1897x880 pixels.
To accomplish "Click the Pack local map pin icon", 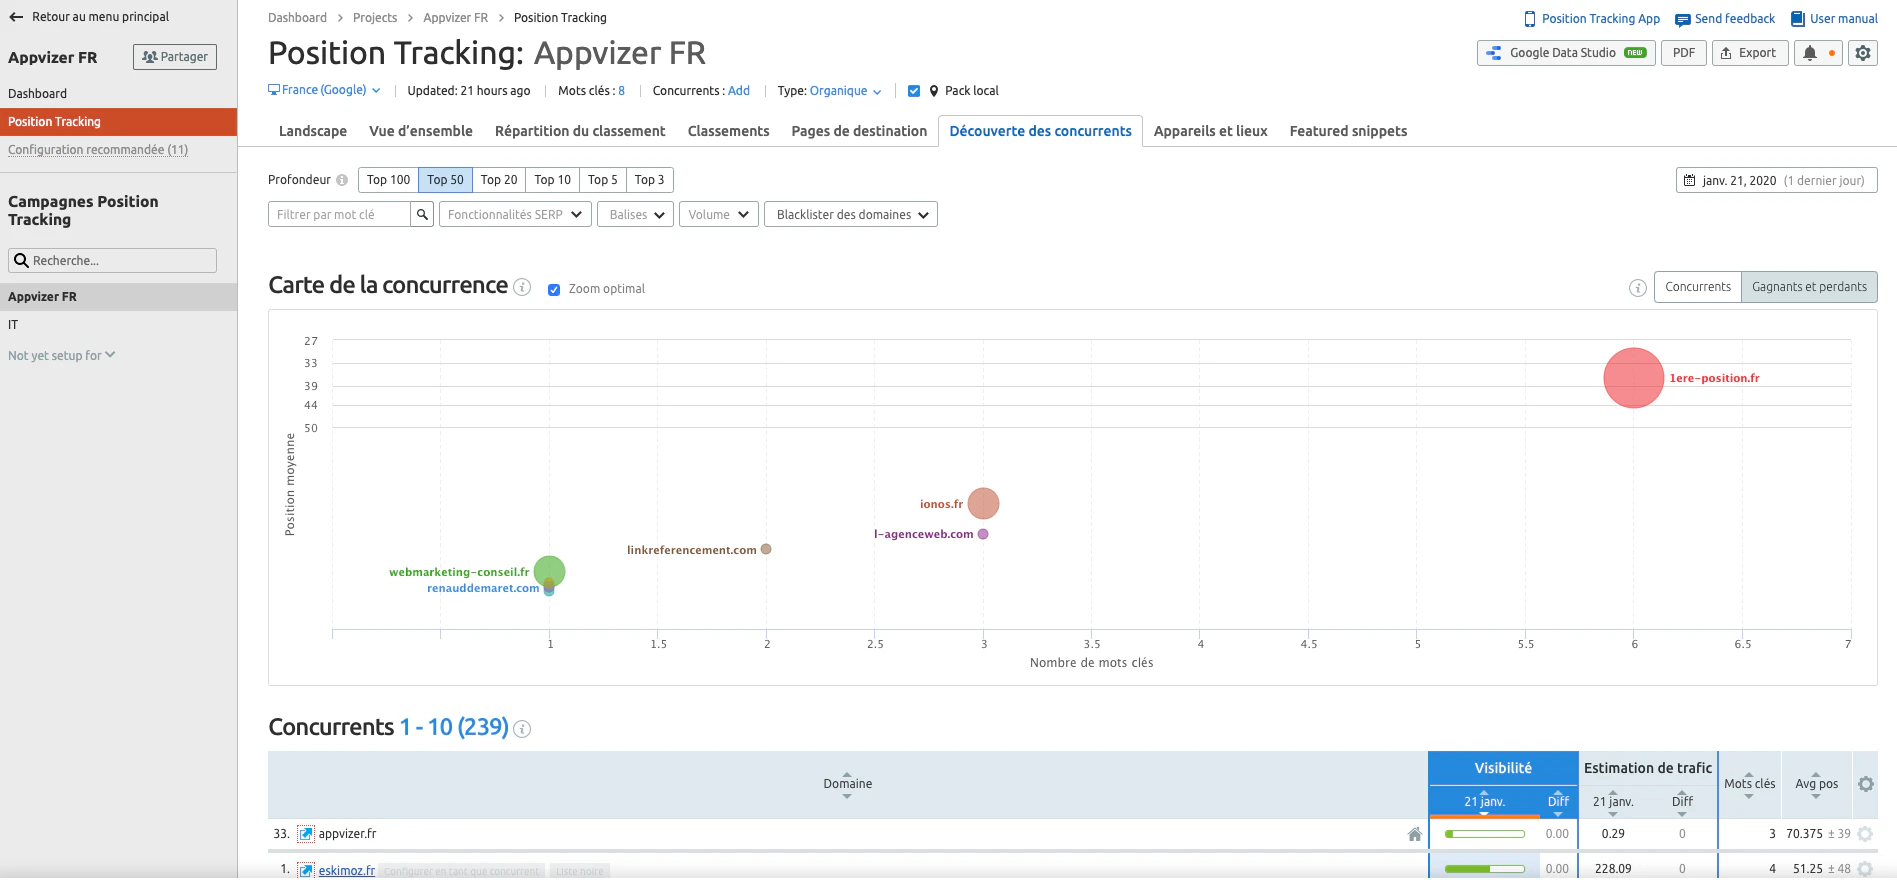I will (x=934, y=91).
